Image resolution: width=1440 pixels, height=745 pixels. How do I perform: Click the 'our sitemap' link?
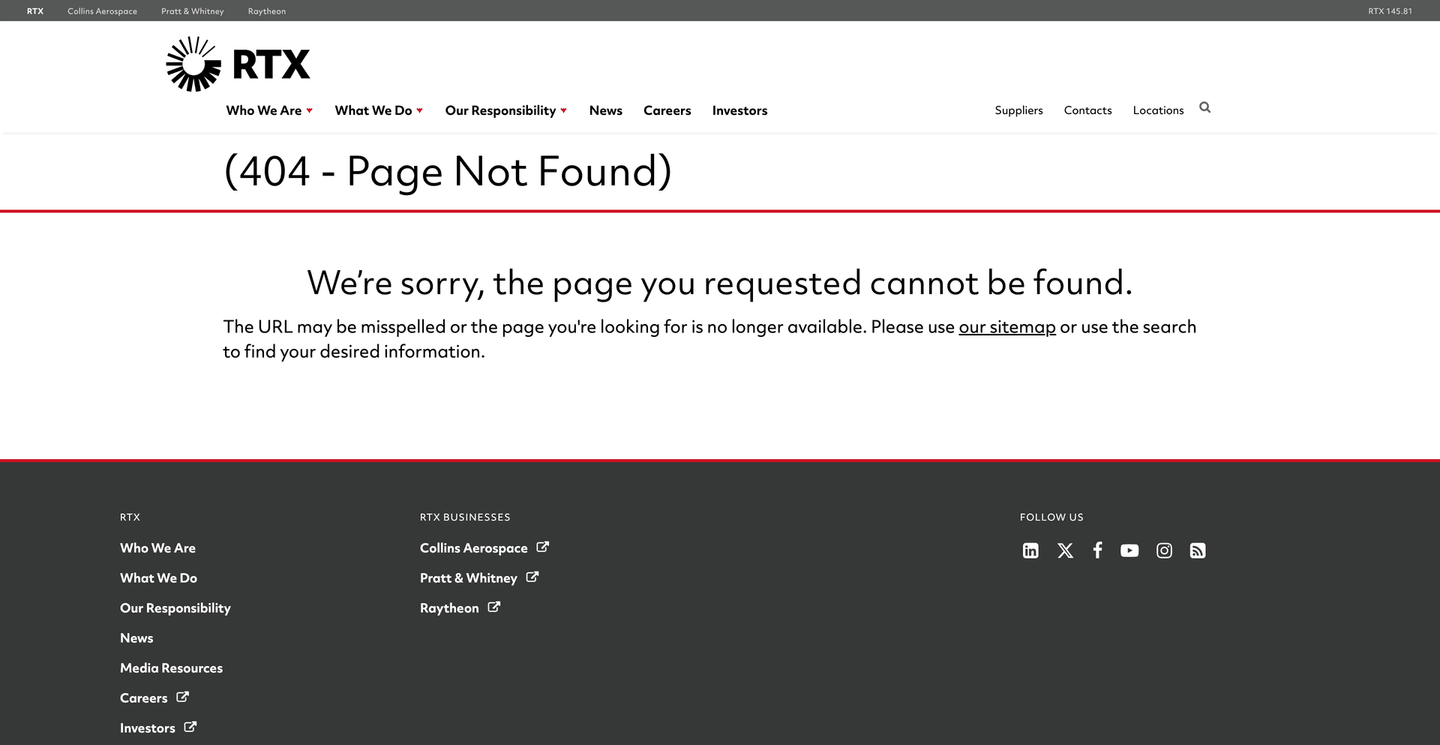pyautogui.click(x=1007, y=327)
